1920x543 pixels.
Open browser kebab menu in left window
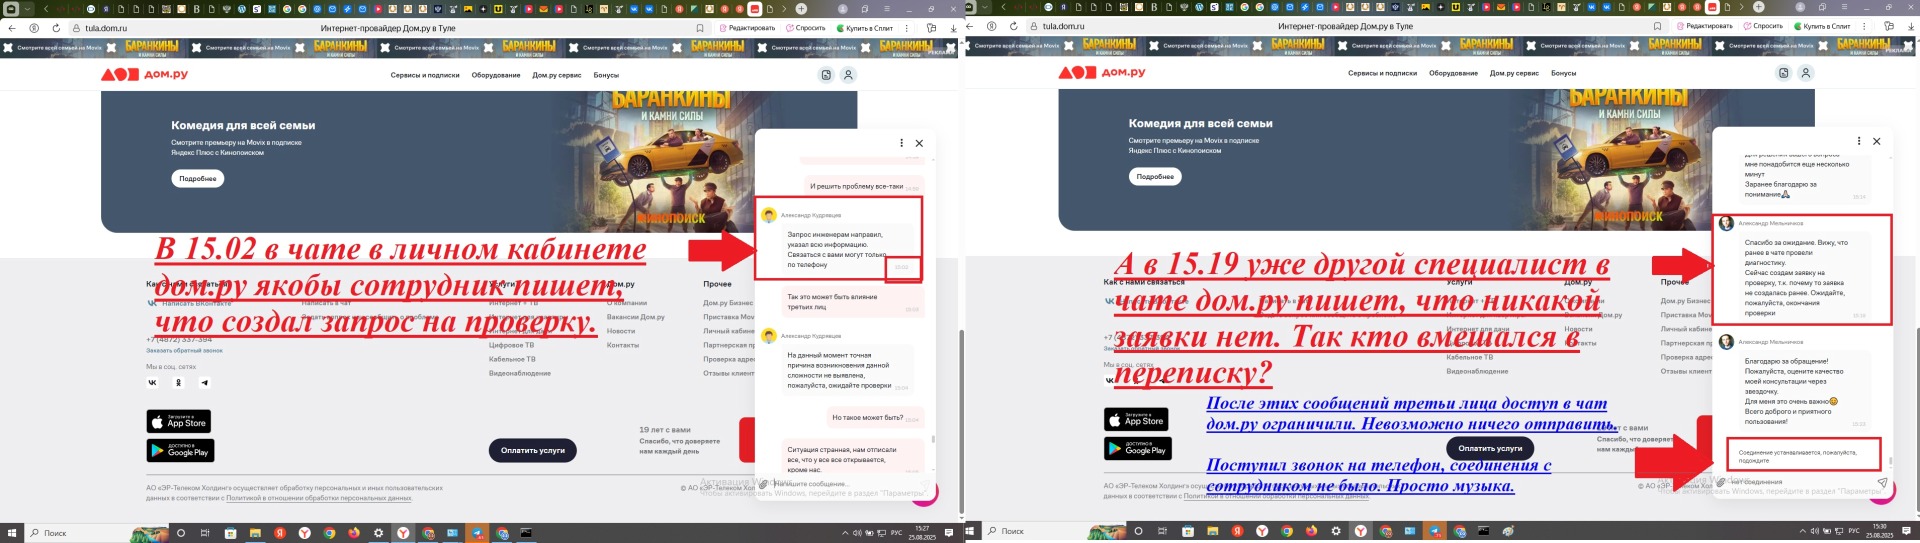(907, 28)
